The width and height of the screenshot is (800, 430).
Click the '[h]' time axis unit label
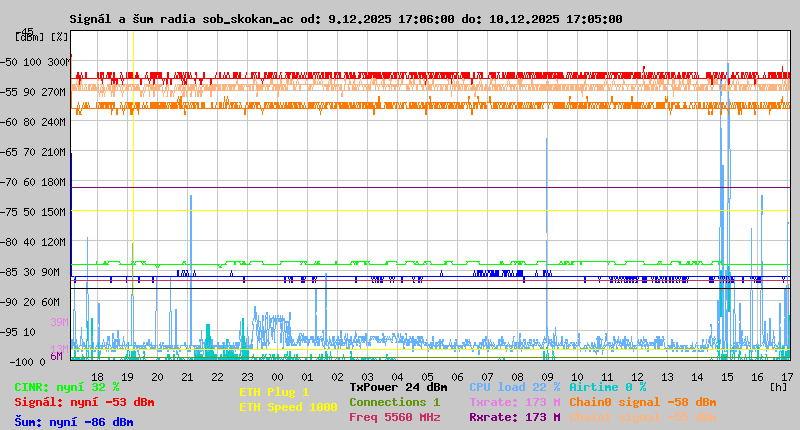pyautogui.click(x=778, y=387)
